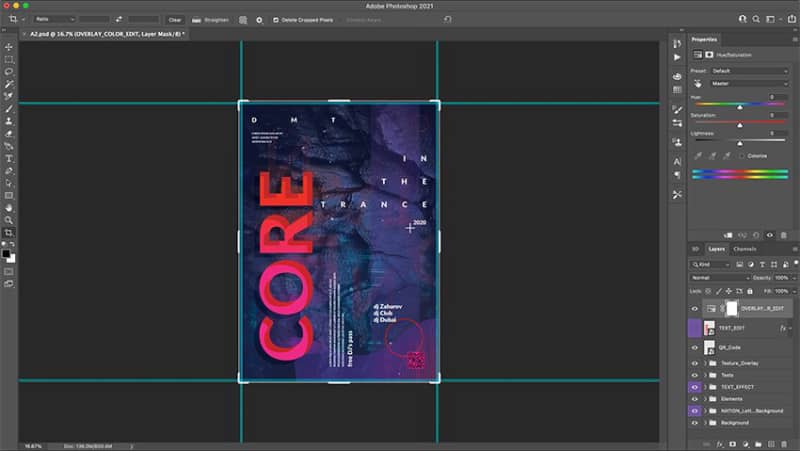The height and width of the screenshot is (451, 800).
Task: Click the Clear button
Action: tap(175, 20)
